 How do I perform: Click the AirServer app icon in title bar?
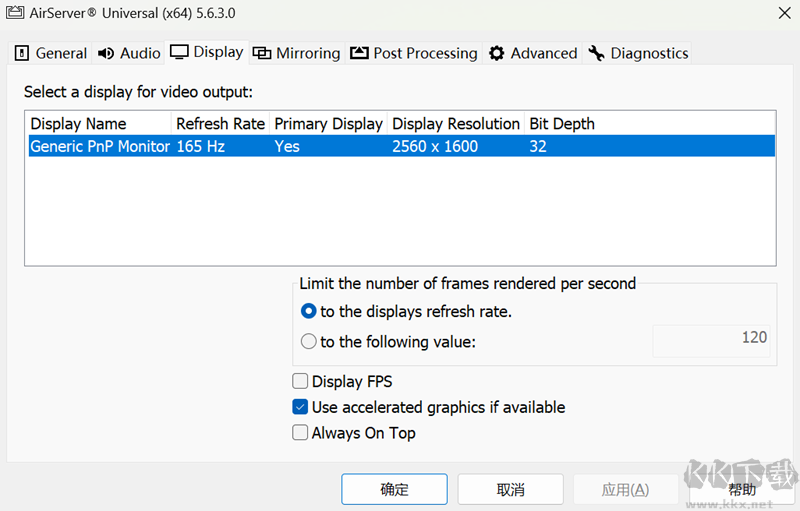(16, 13)
